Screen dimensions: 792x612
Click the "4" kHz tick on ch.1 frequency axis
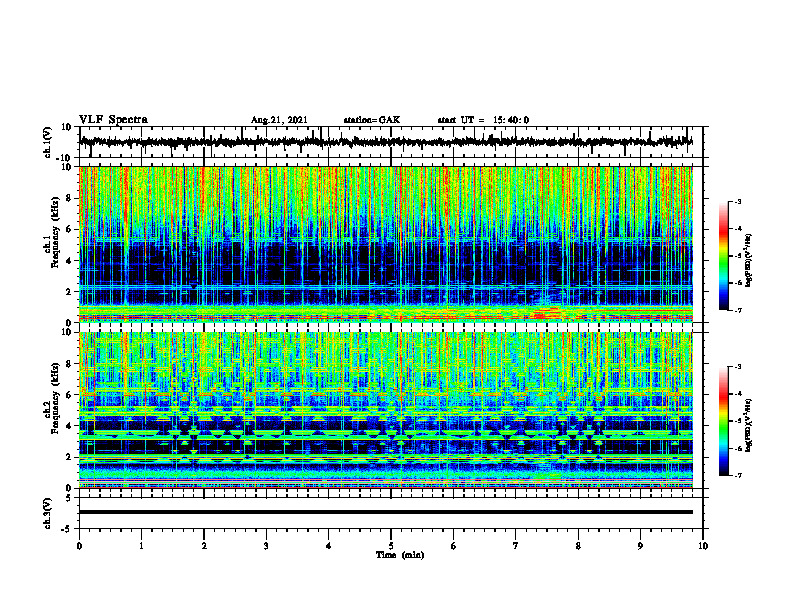(69, 261)
